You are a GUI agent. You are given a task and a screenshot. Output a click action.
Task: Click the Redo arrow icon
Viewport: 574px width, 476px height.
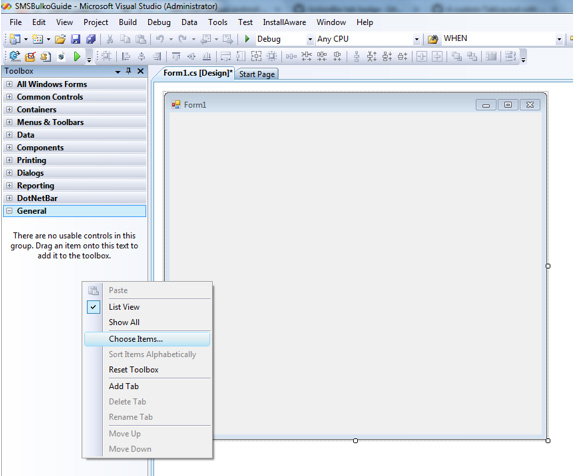click(182, 39)
